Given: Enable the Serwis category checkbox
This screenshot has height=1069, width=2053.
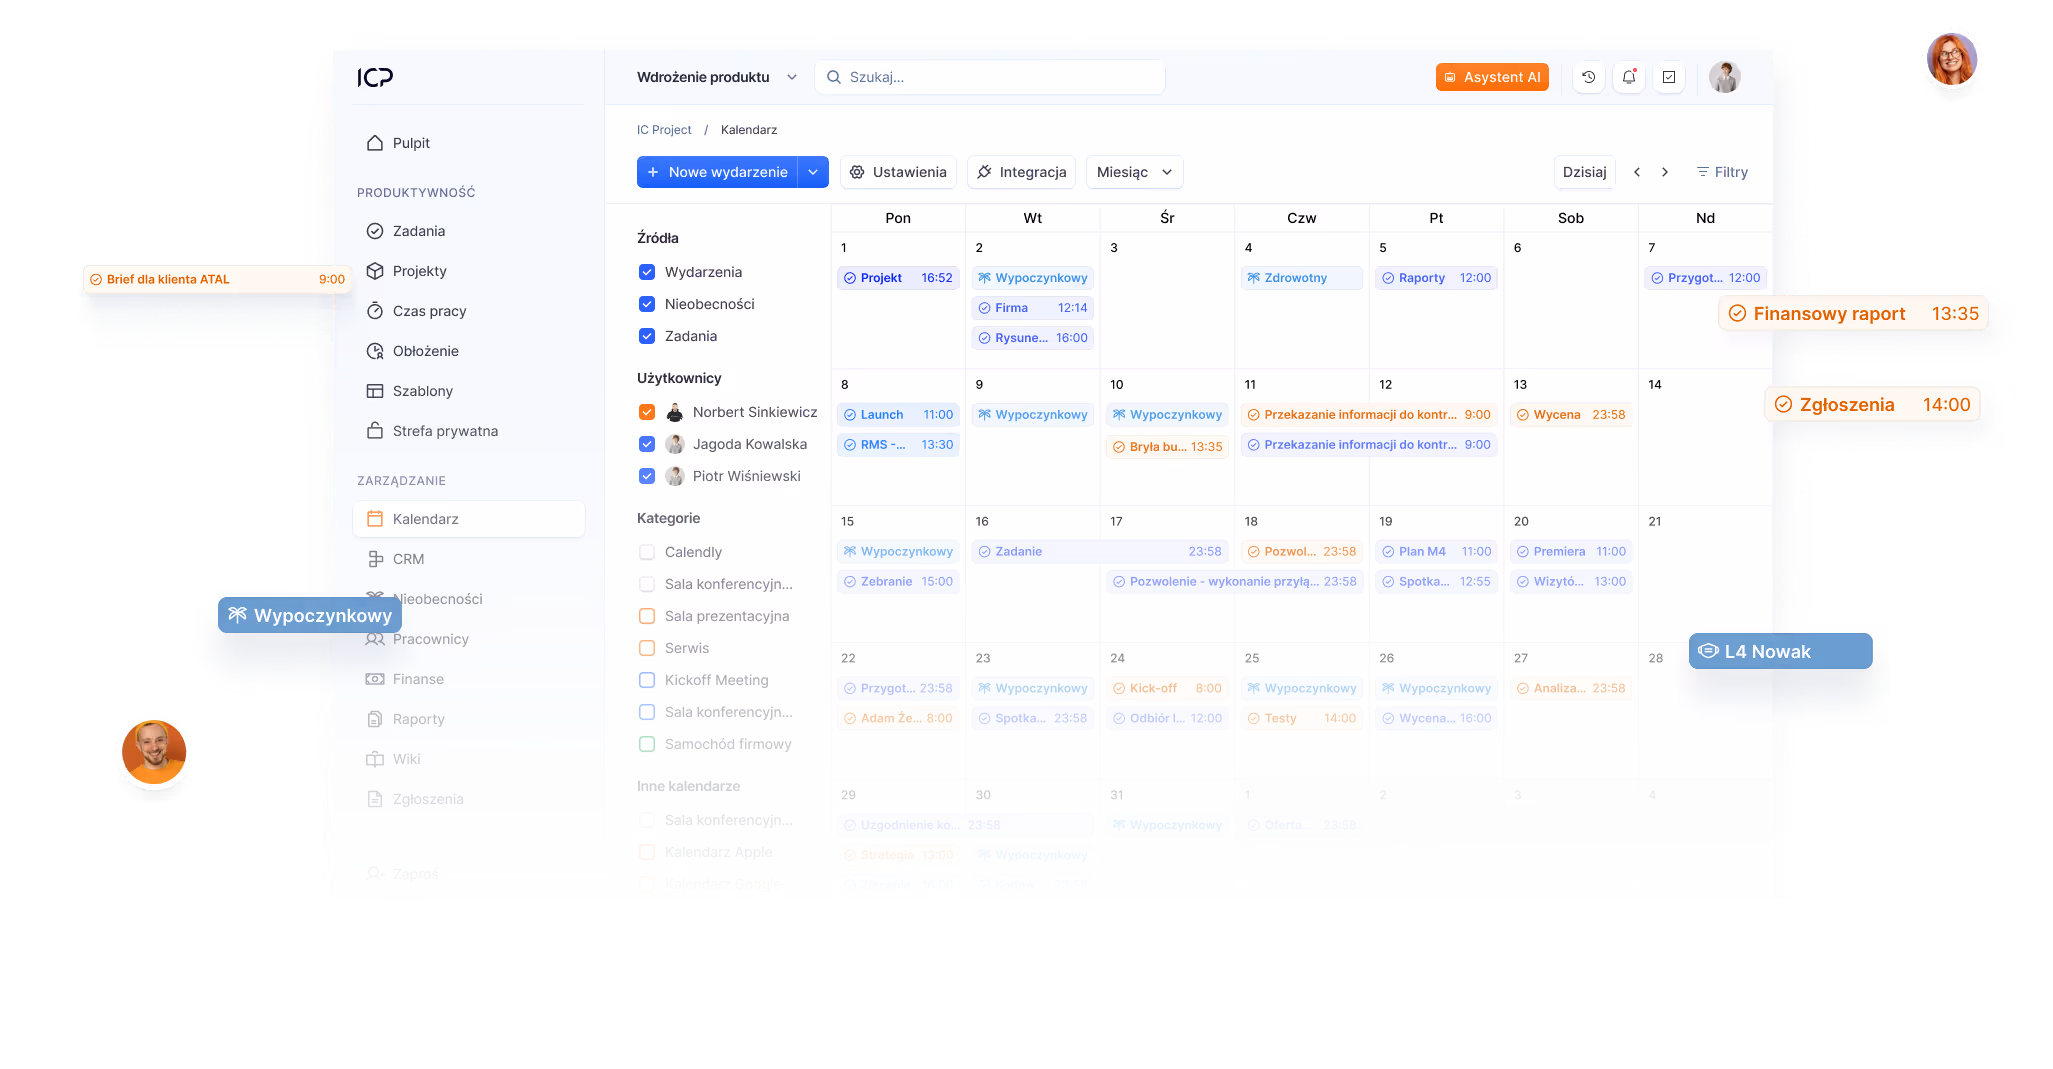Looking at the screenshot, I should coord(647,648).
